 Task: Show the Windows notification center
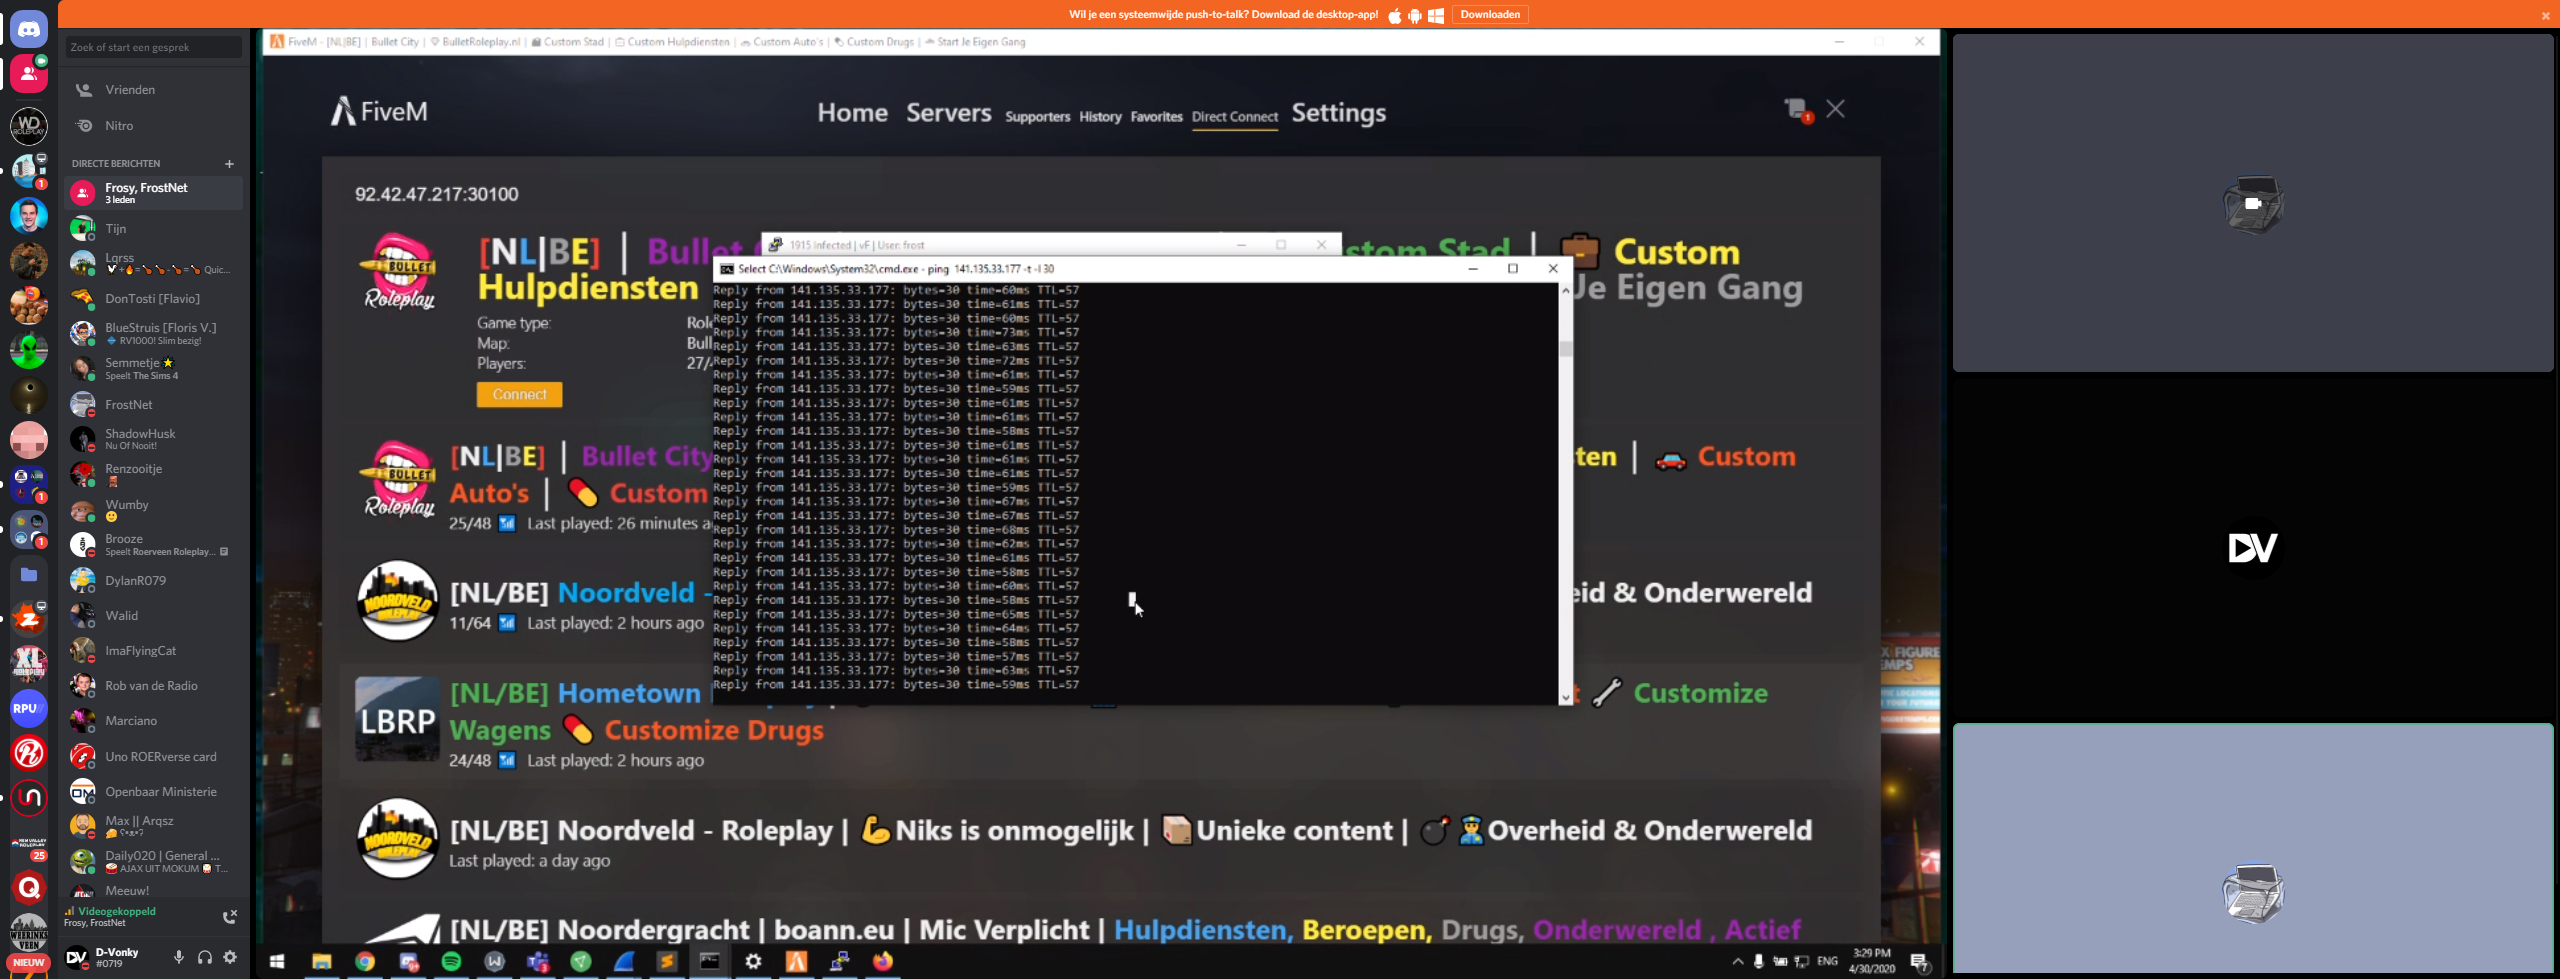point(1919,962)
